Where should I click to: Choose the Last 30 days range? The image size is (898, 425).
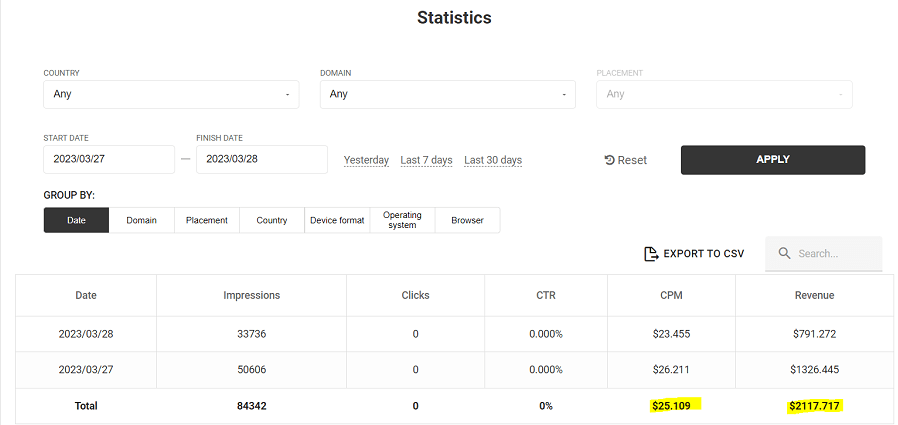[493, 160]
